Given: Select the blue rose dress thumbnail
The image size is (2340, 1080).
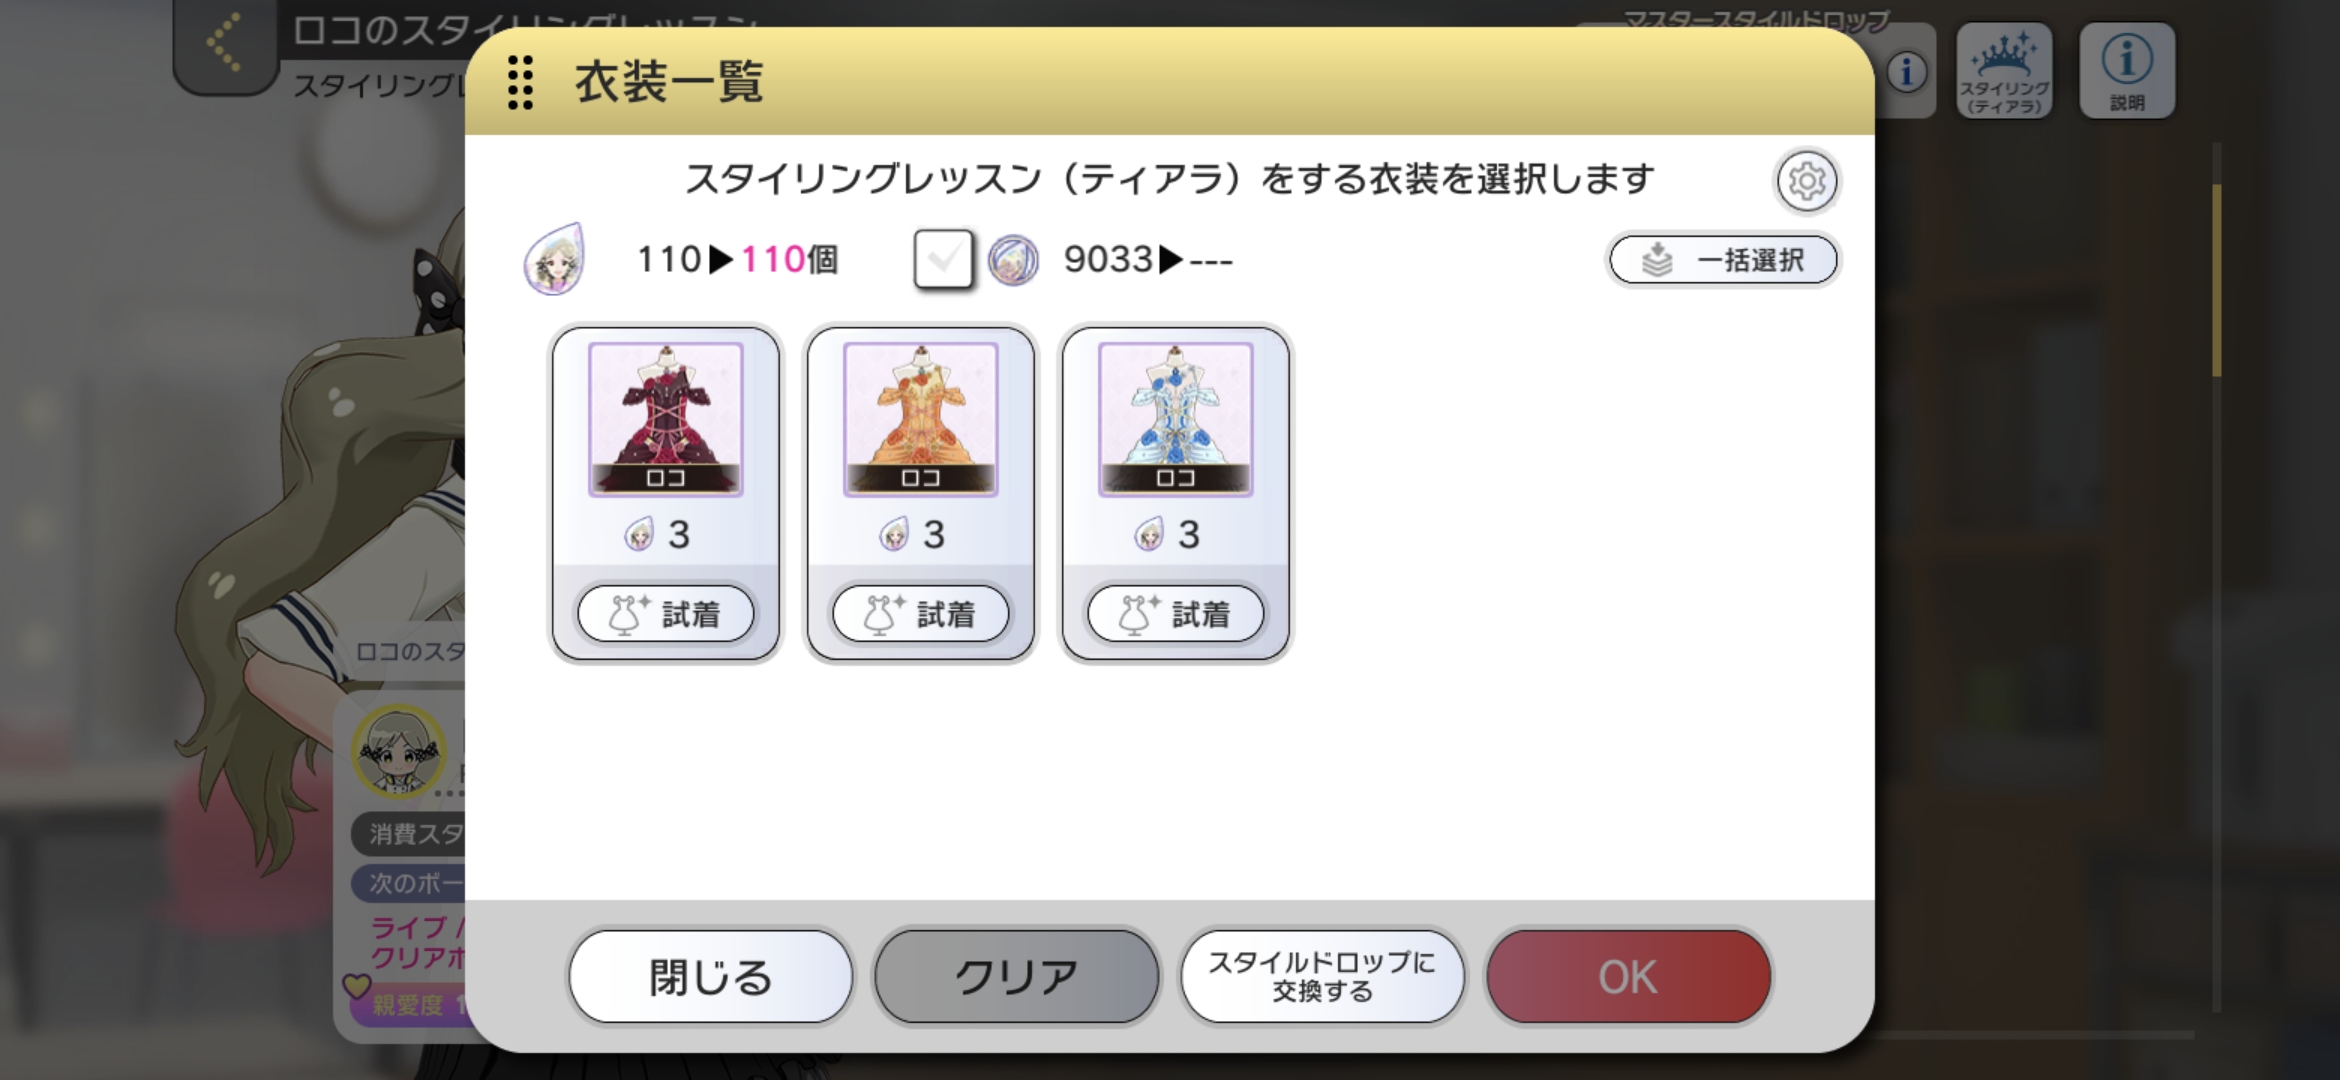Looking at the screenshot, I should point(1175,419).
